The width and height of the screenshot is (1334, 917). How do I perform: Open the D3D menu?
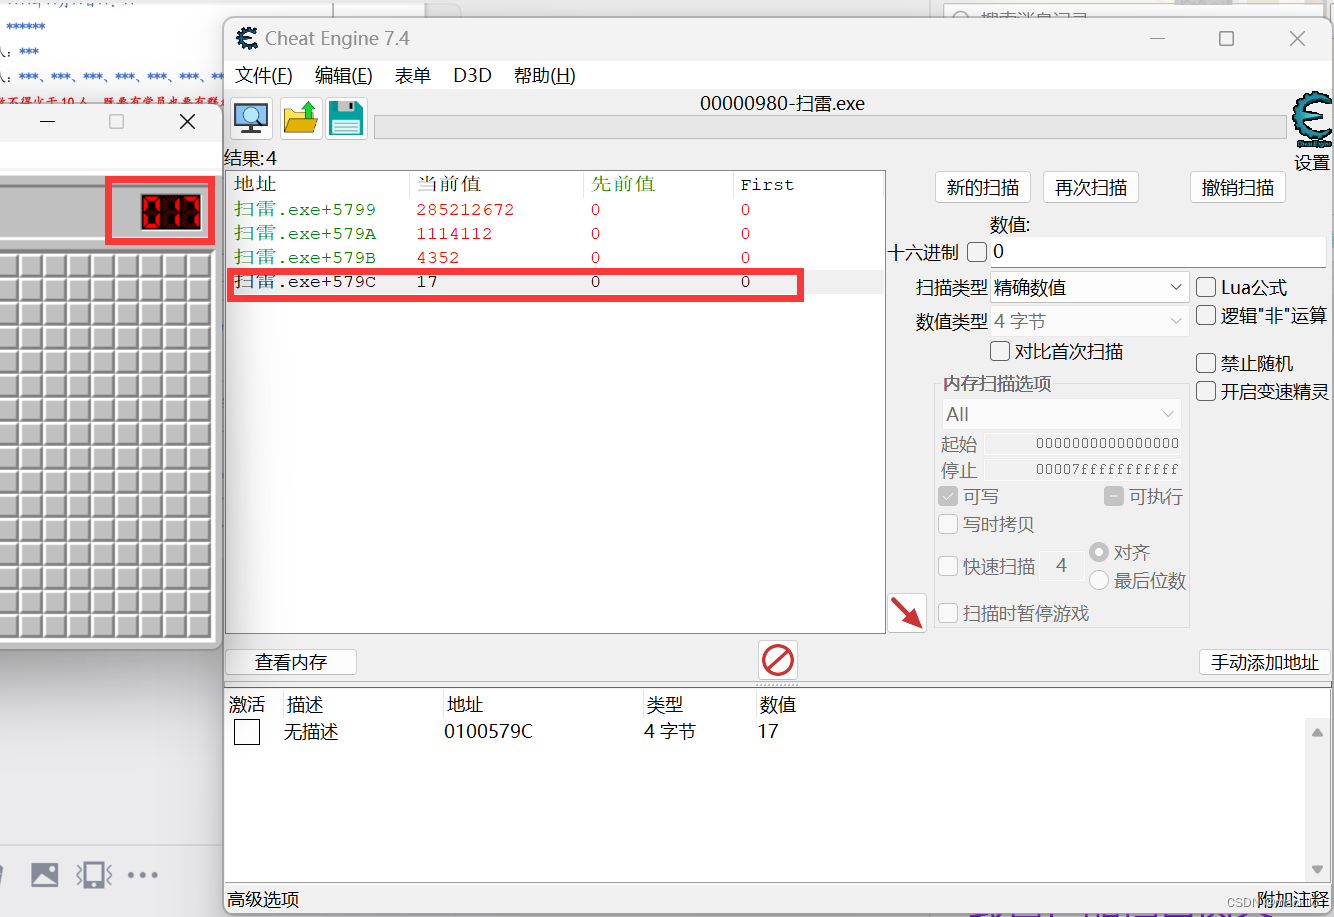pos(472,76)
